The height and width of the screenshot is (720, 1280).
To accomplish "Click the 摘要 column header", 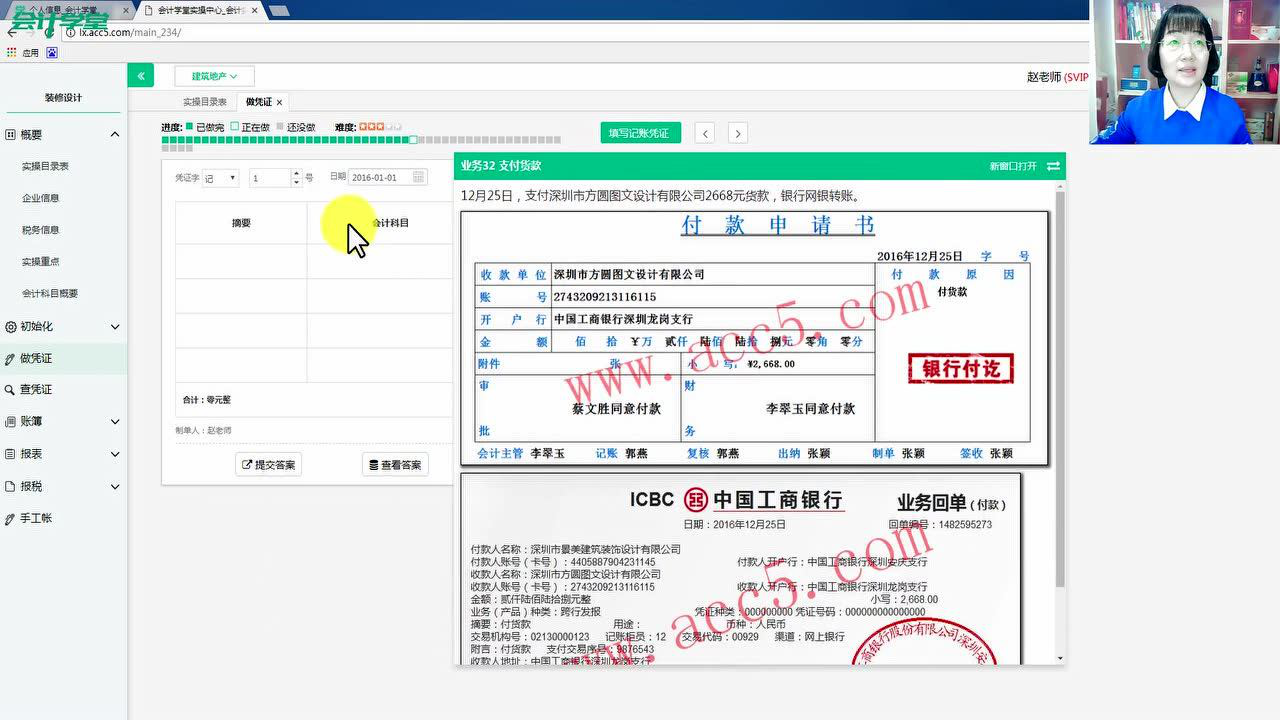I will click(241, 223).
